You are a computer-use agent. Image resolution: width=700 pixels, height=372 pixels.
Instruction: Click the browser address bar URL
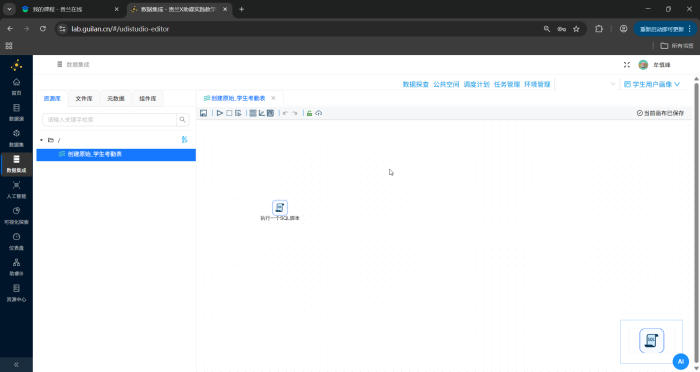pyautogui.click(x=120, y=29)
